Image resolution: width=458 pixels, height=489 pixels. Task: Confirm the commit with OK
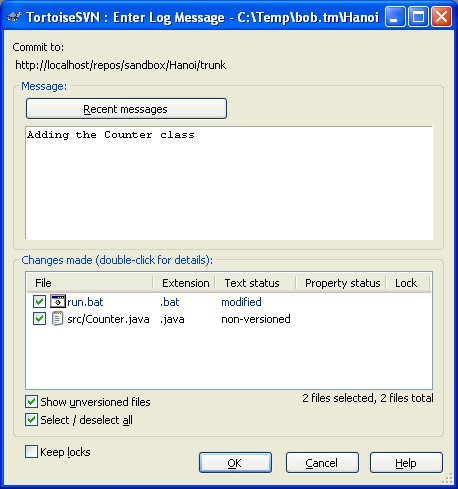click(x=235, y=463)
